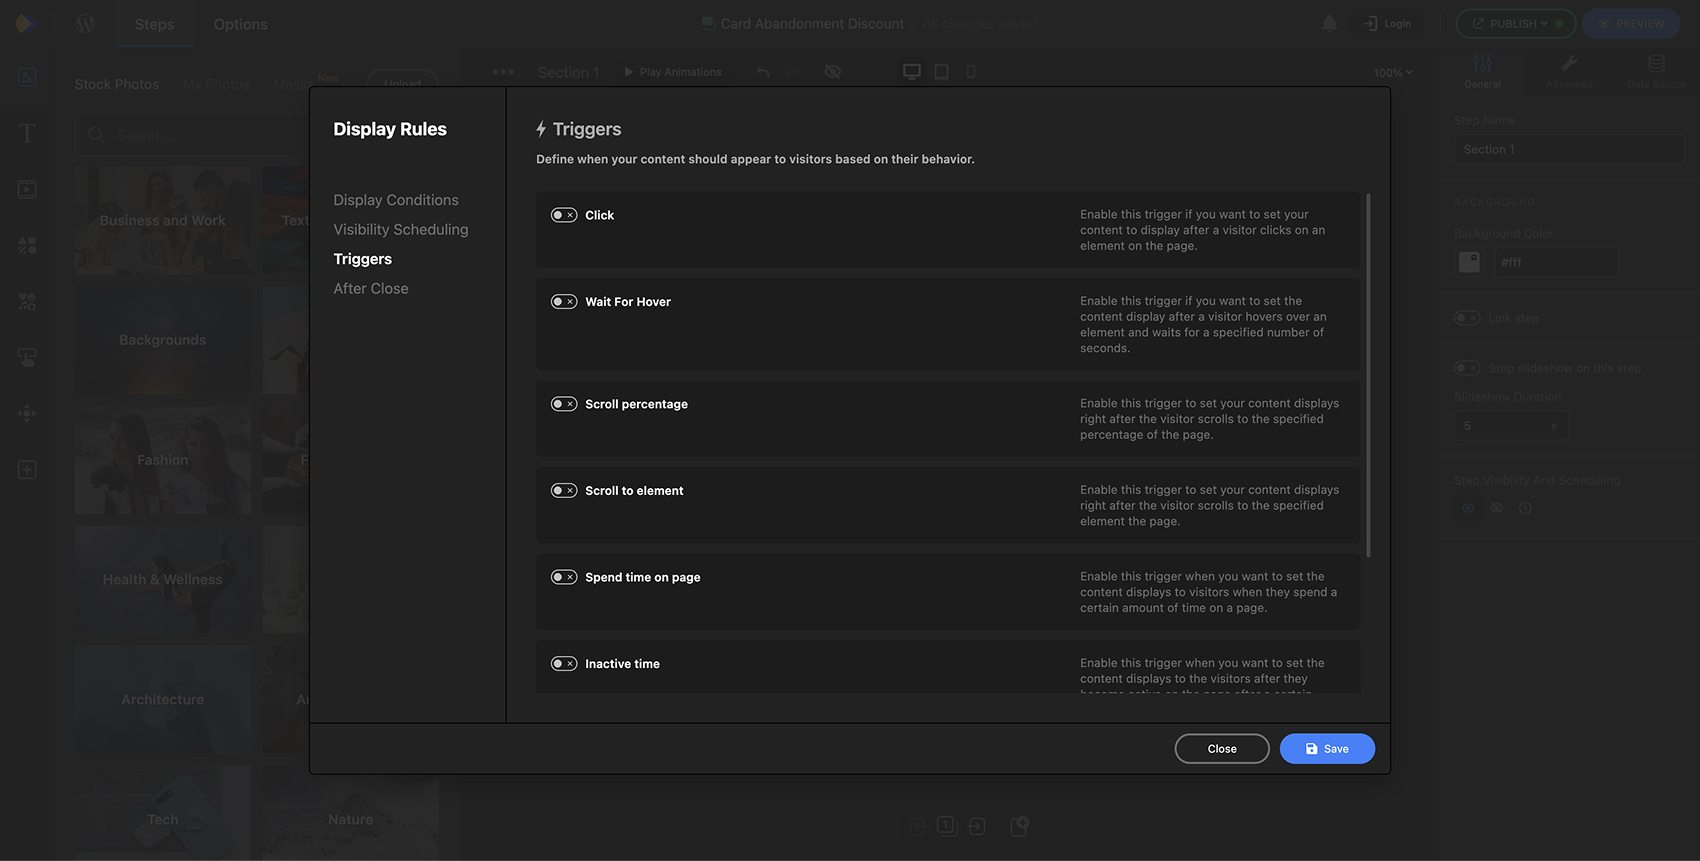Click the Card Abandonment Discount title
Viewport: 1700px width, 861px height.
(812, 24)
